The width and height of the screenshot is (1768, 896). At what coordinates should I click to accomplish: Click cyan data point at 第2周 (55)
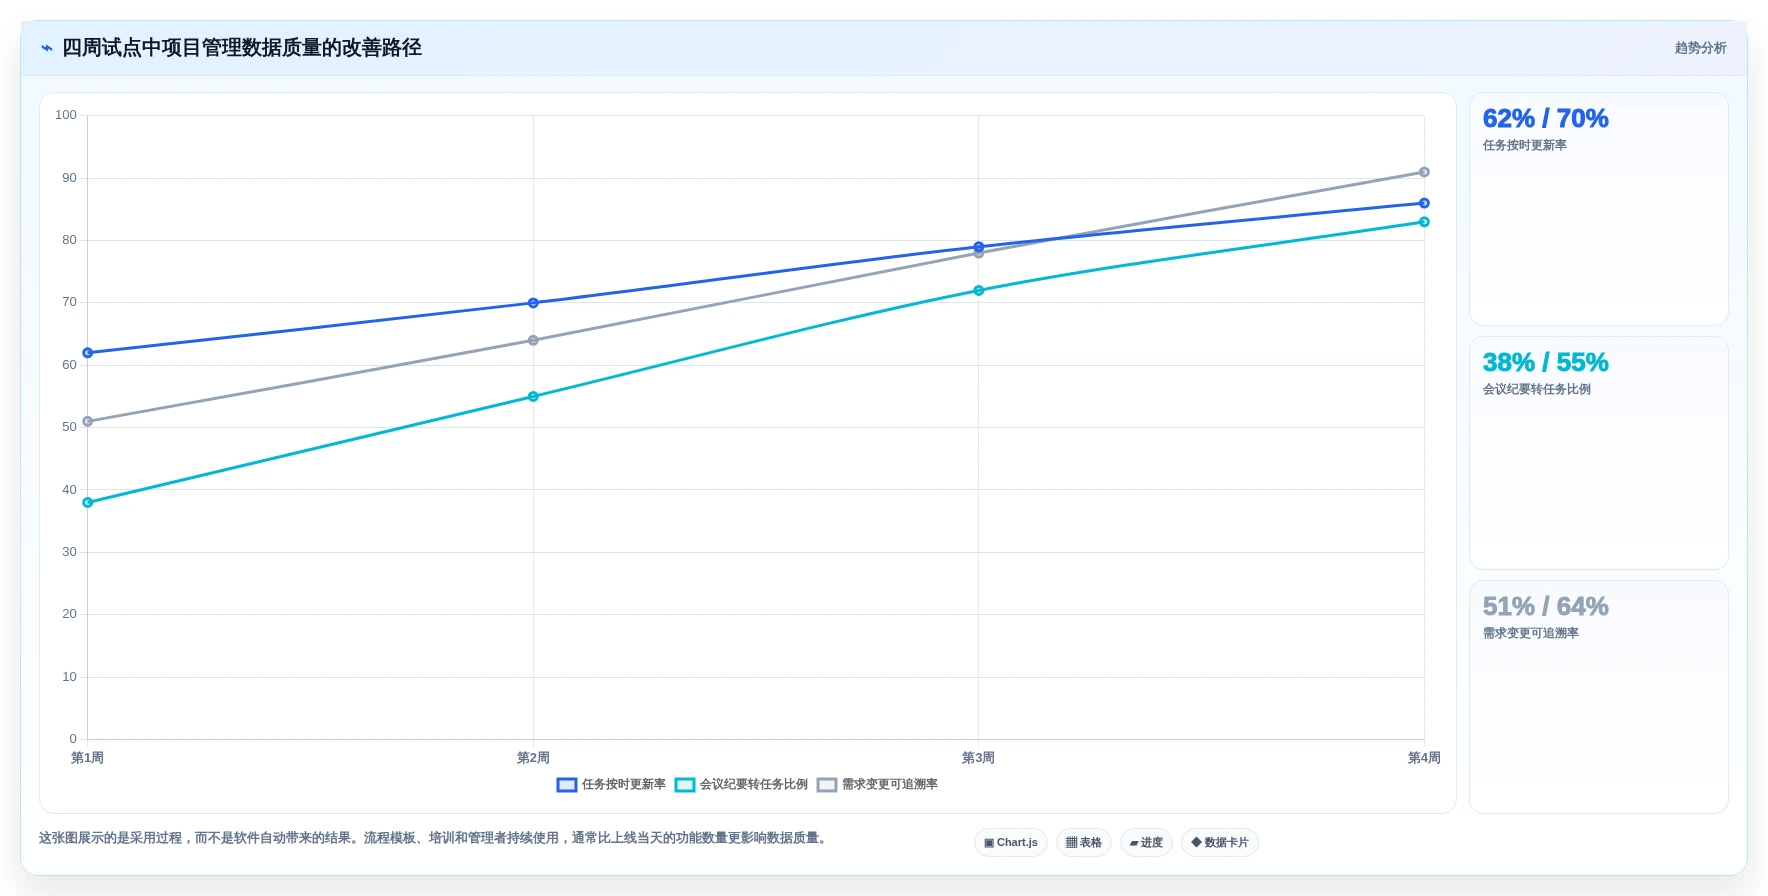[x=533, y=397]
